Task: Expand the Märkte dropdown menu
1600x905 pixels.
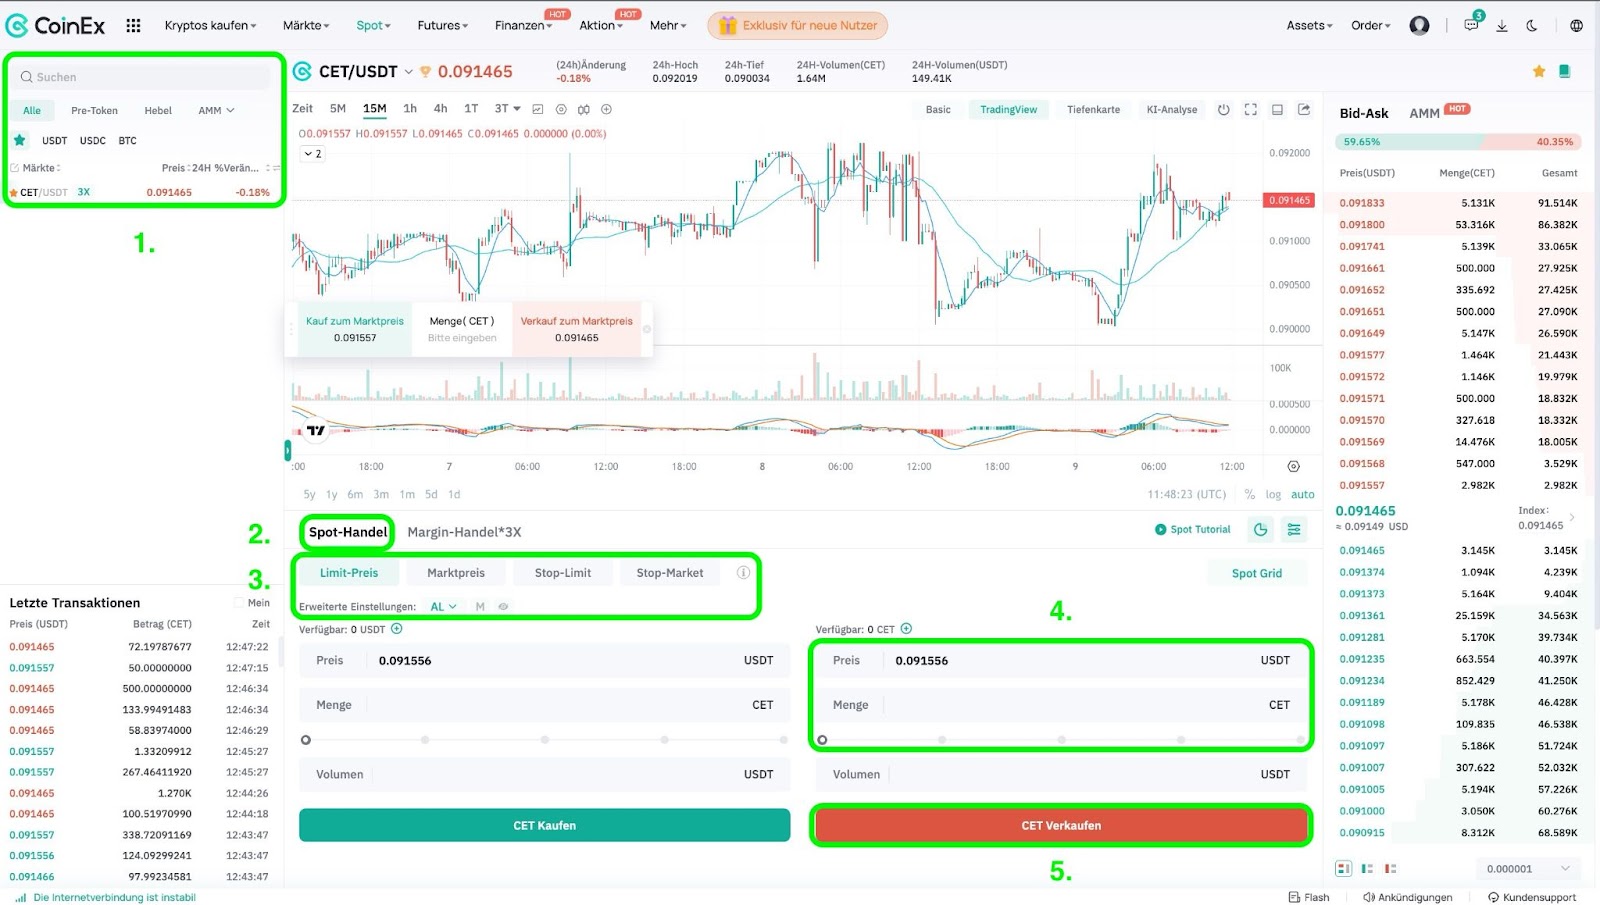Action: point(306,25)
